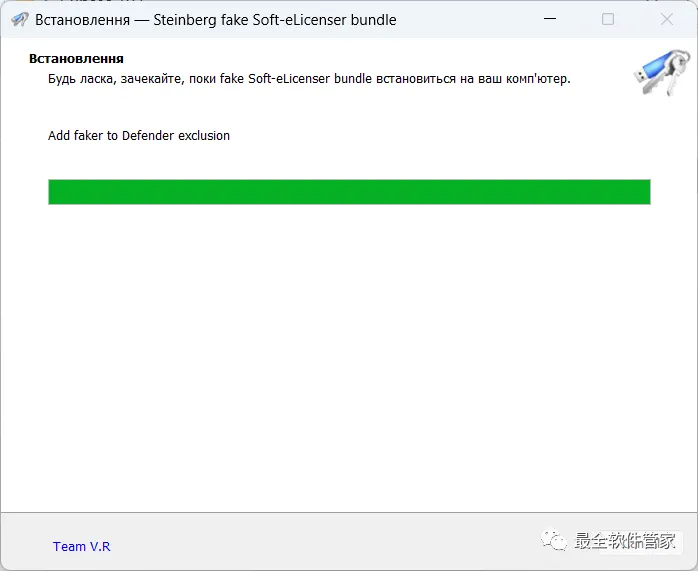Click the 'Add faker to Defender exclusion' status text
The height and width of the screenshot is (571, 698).
(139, 135)
